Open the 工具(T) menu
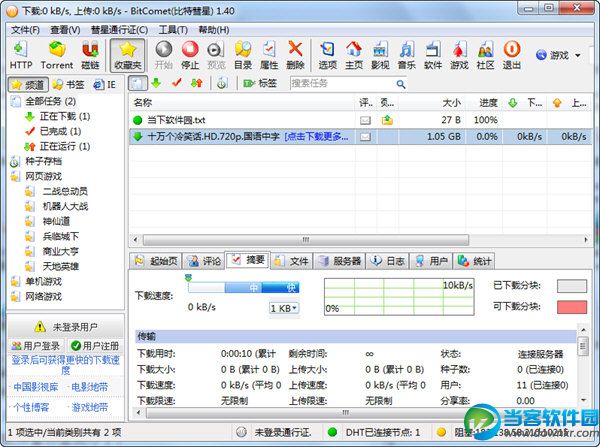 tap(173, 30)
